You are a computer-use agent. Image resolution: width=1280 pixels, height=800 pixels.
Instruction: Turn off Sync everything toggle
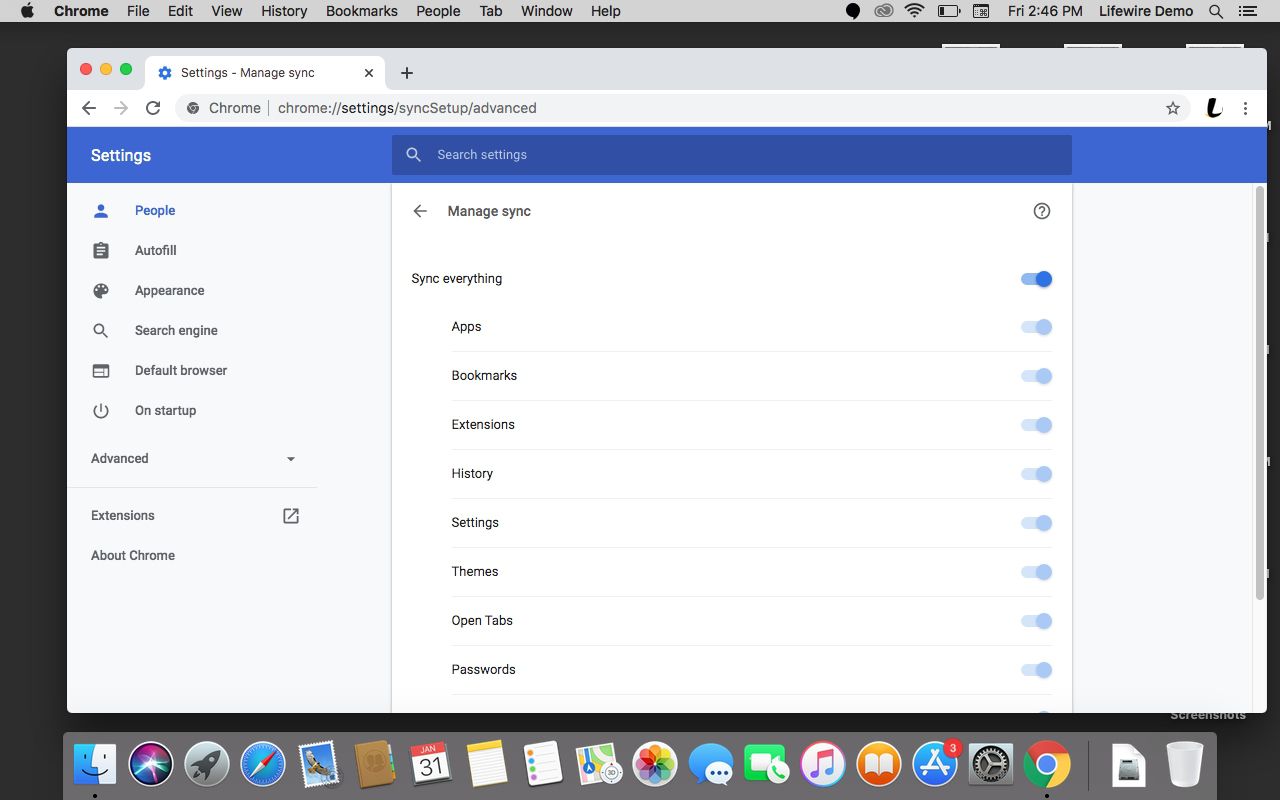point(1036,279)
